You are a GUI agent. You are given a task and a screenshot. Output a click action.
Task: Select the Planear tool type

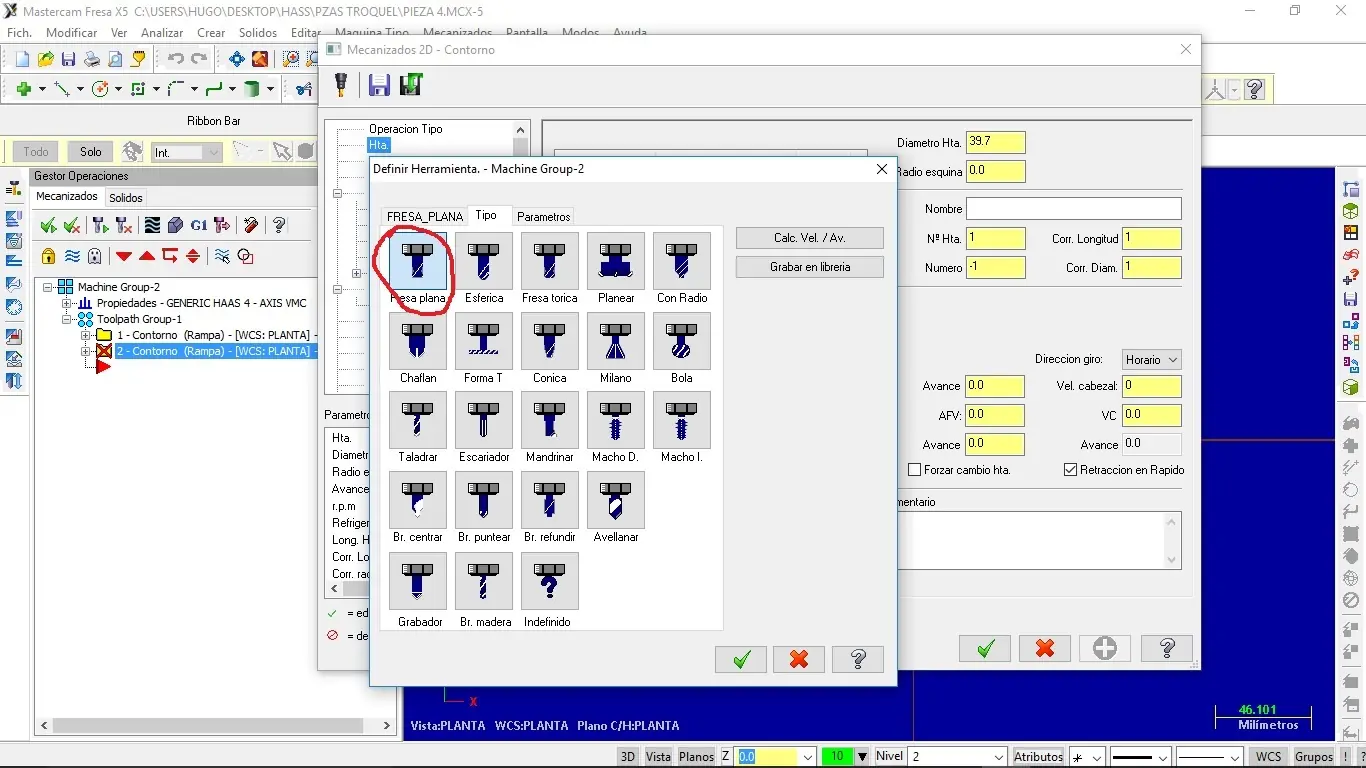coord(616,261)
